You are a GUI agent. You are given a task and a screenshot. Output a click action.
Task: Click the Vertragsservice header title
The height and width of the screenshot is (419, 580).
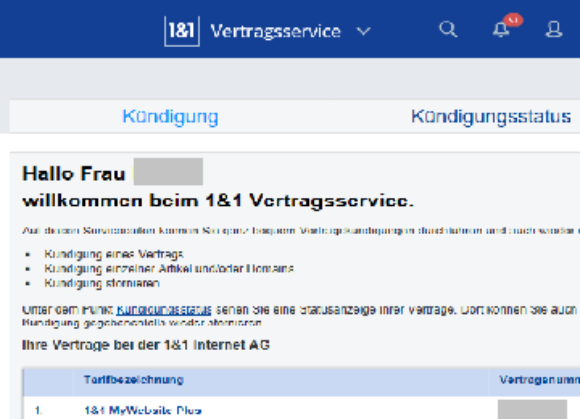(276, 31)
